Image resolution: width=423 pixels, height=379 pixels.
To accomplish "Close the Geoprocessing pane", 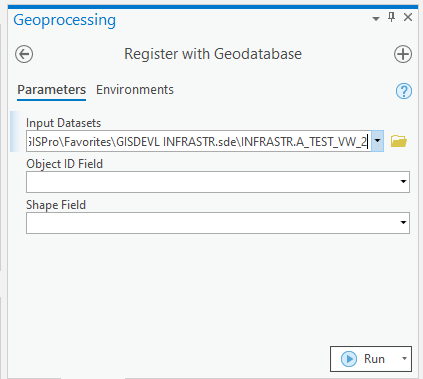I will click(x=408, y=17).
